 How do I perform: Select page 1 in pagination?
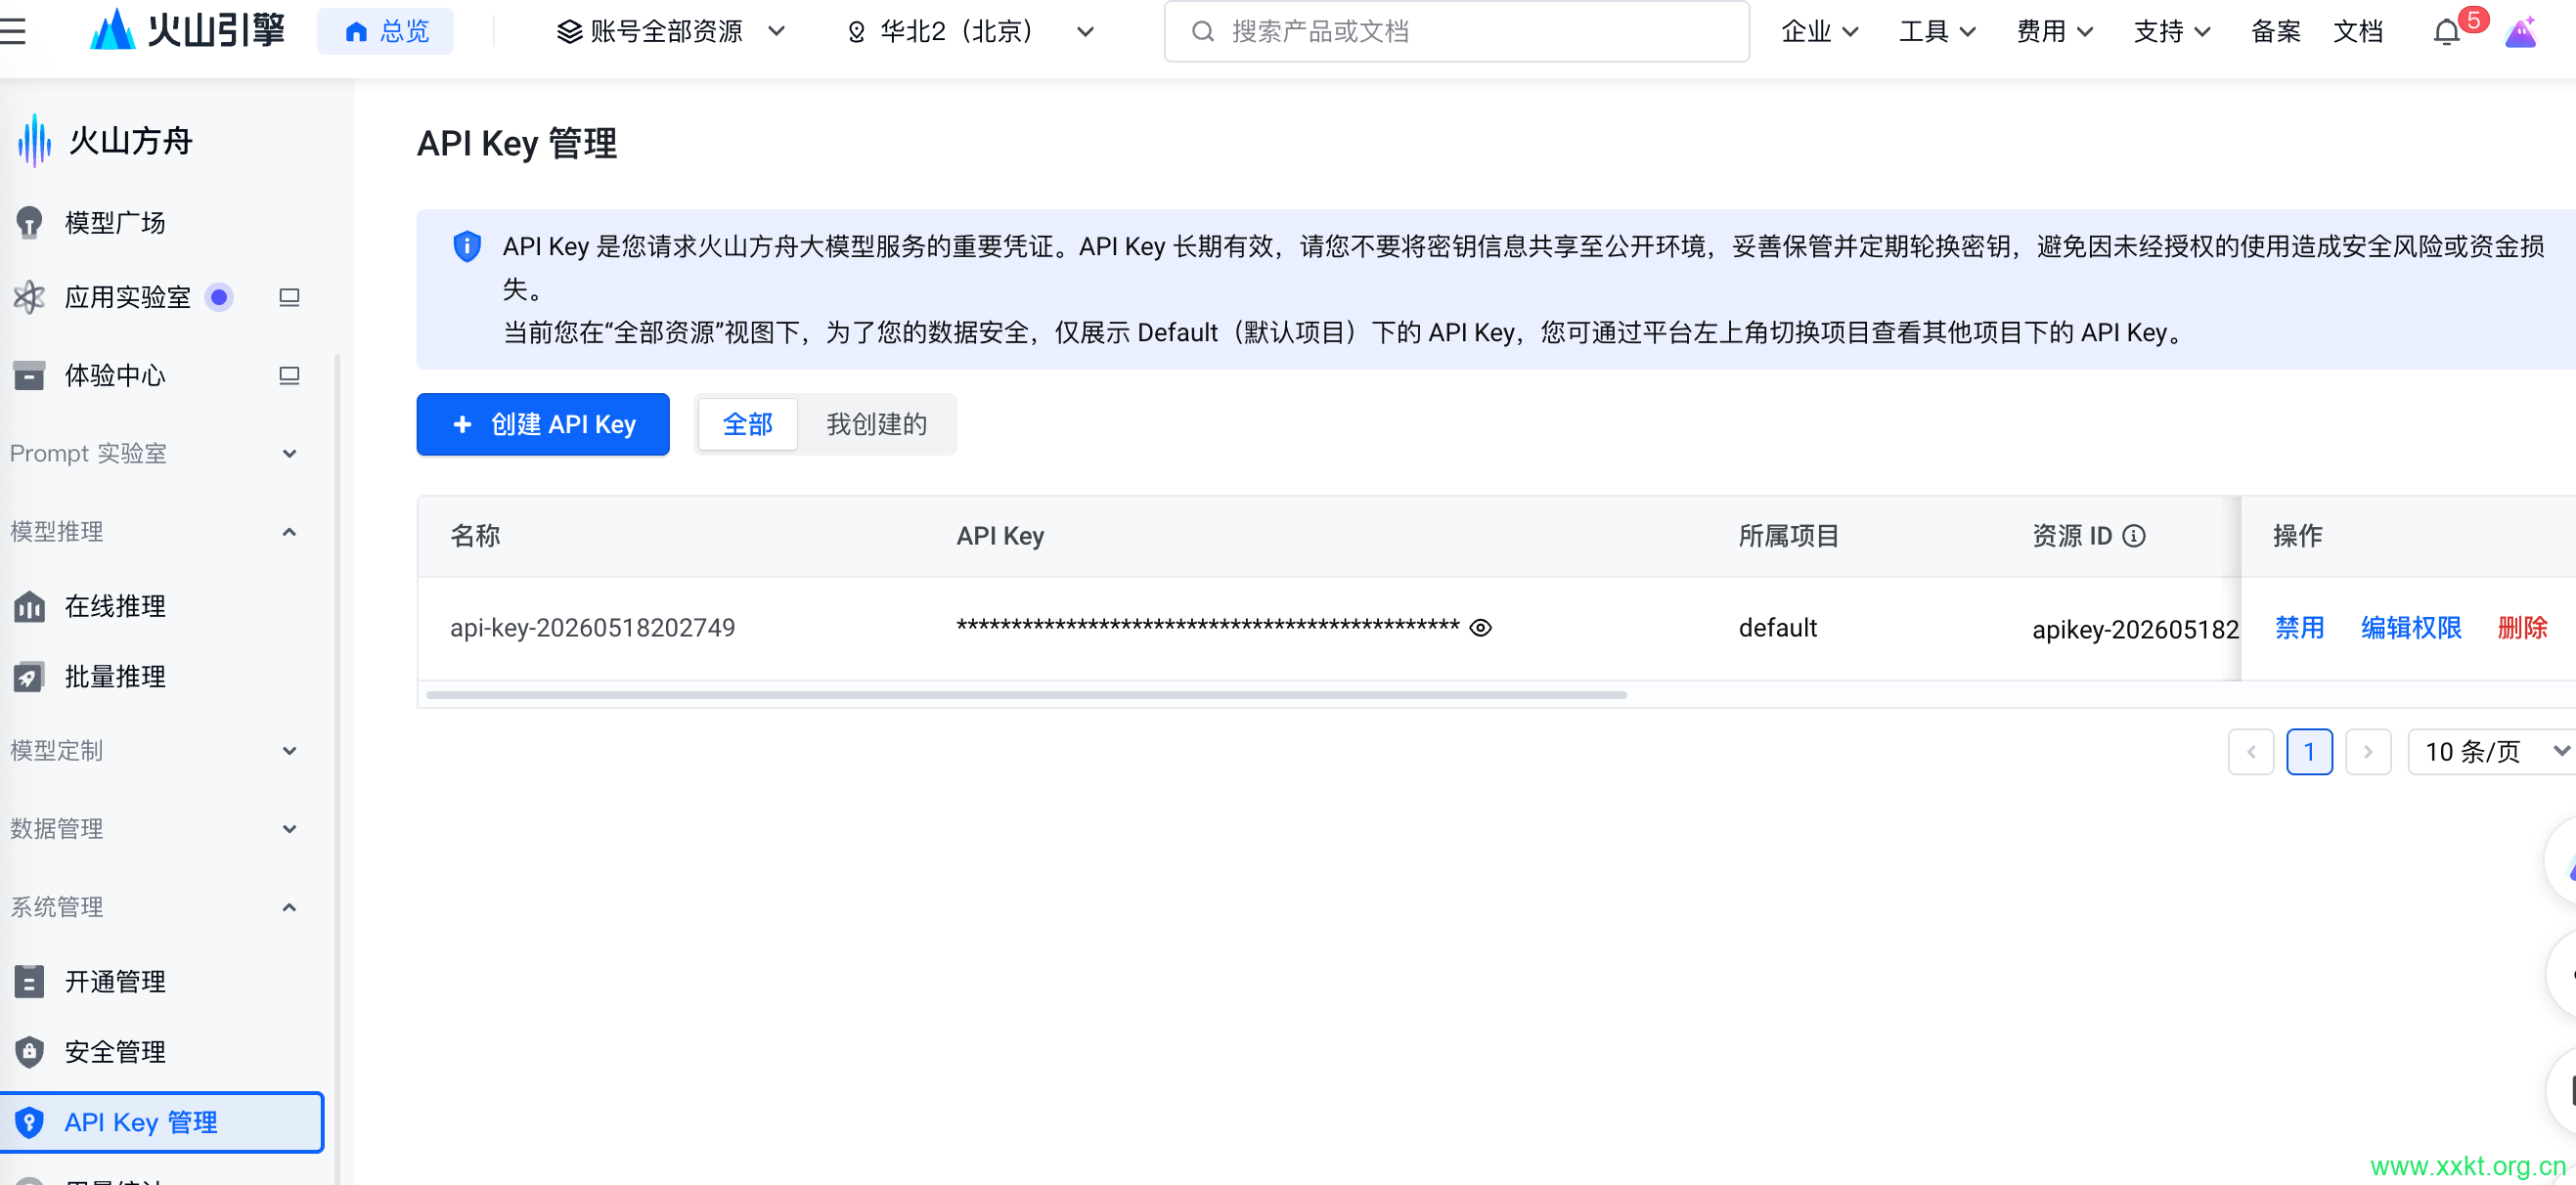2309,751
